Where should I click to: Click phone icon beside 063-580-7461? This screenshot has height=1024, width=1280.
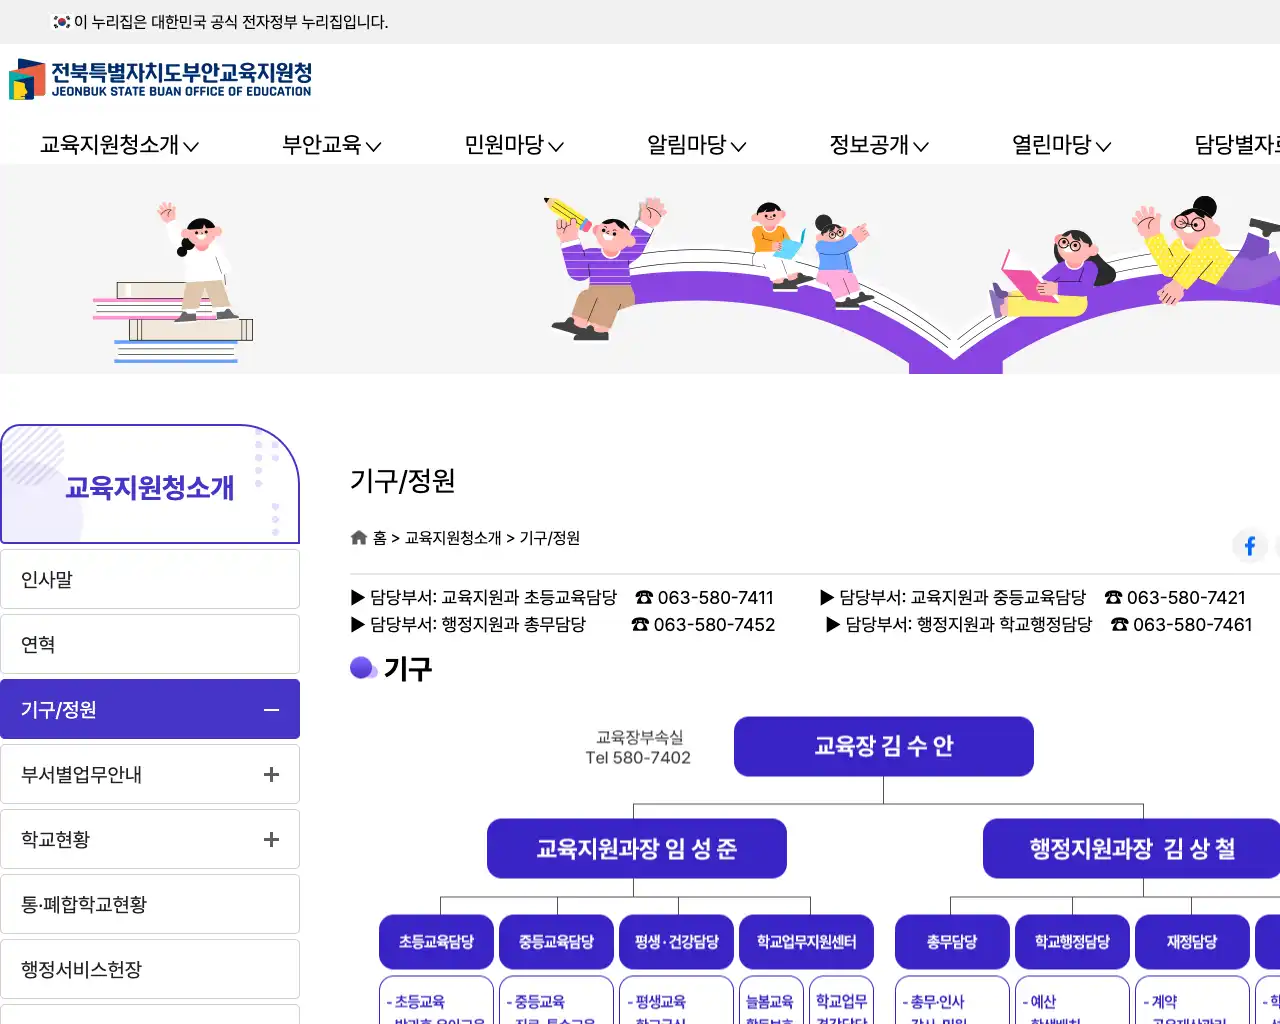pyautogui.click(x=1118, y=624)
